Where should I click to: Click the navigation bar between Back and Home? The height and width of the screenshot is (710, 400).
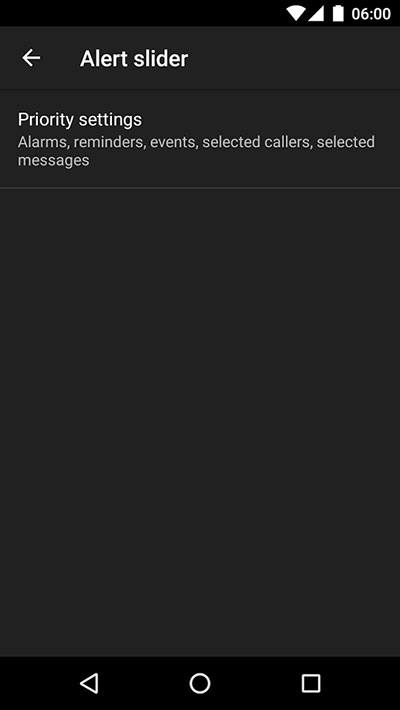(x=145, y=683)
